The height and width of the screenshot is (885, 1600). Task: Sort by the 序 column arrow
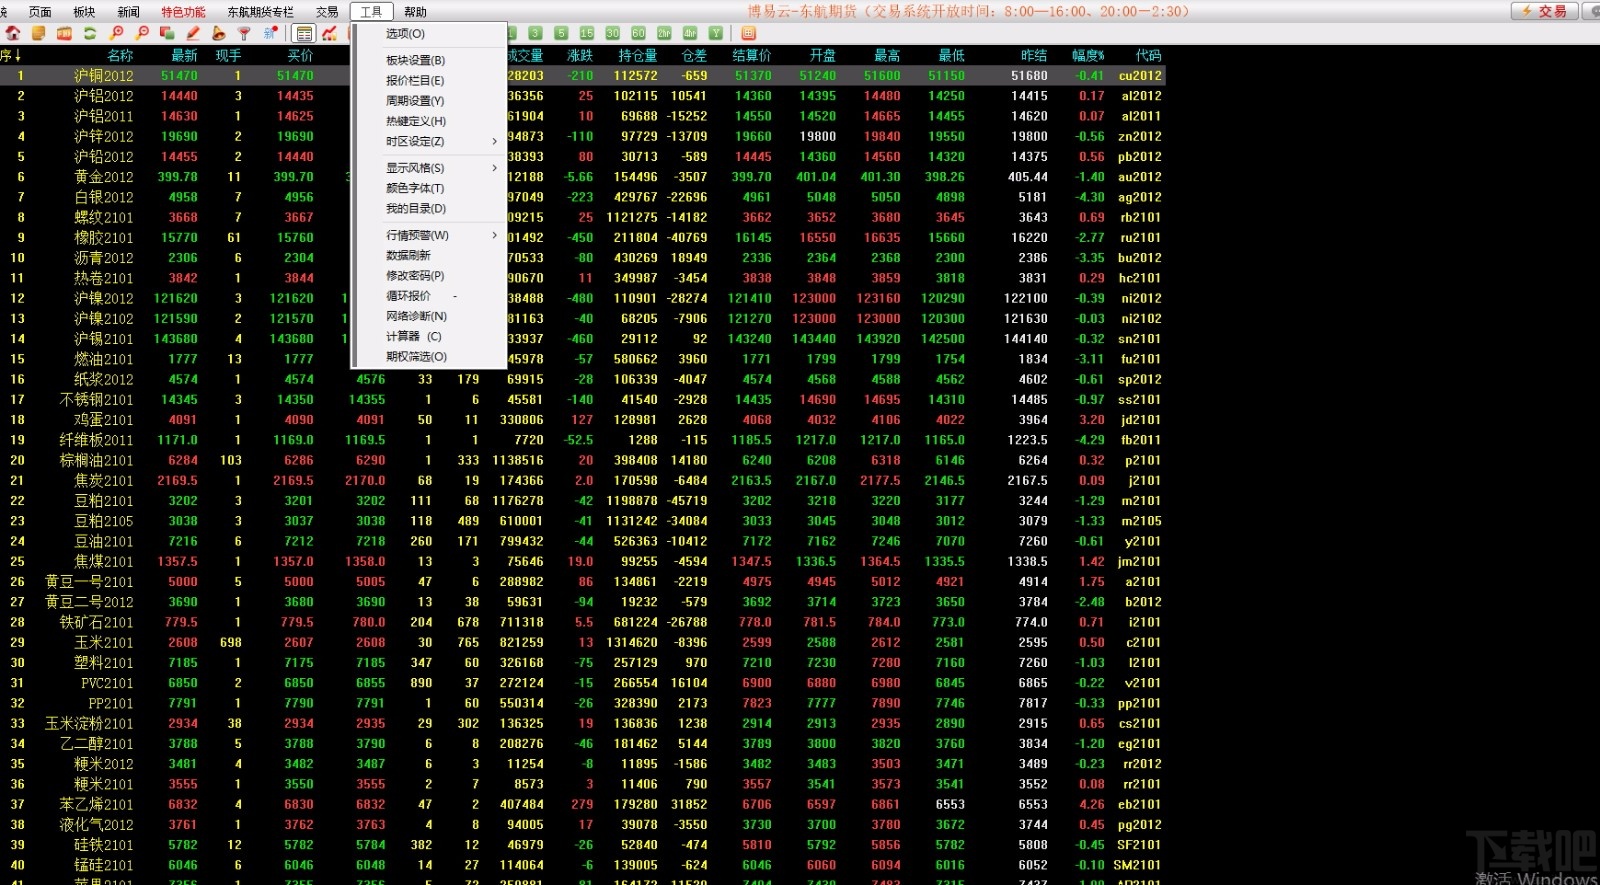(x=17, y=56)
